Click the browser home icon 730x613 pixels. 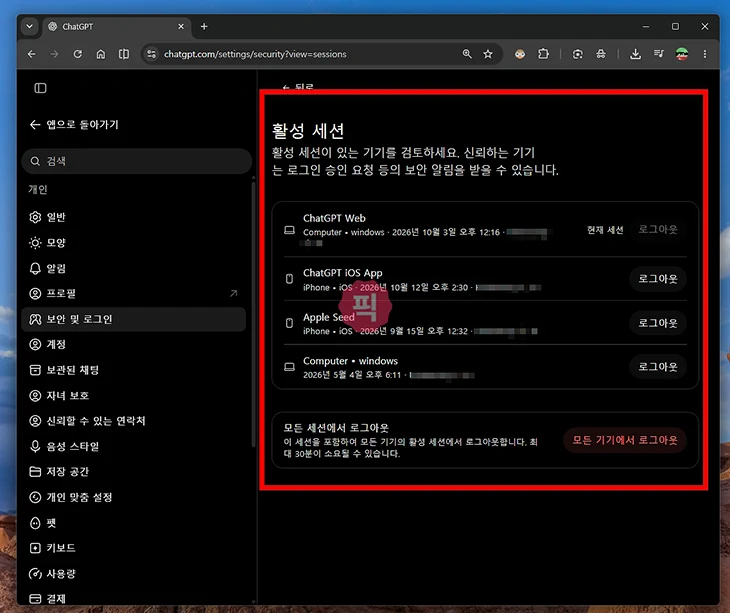coord(101,54)
